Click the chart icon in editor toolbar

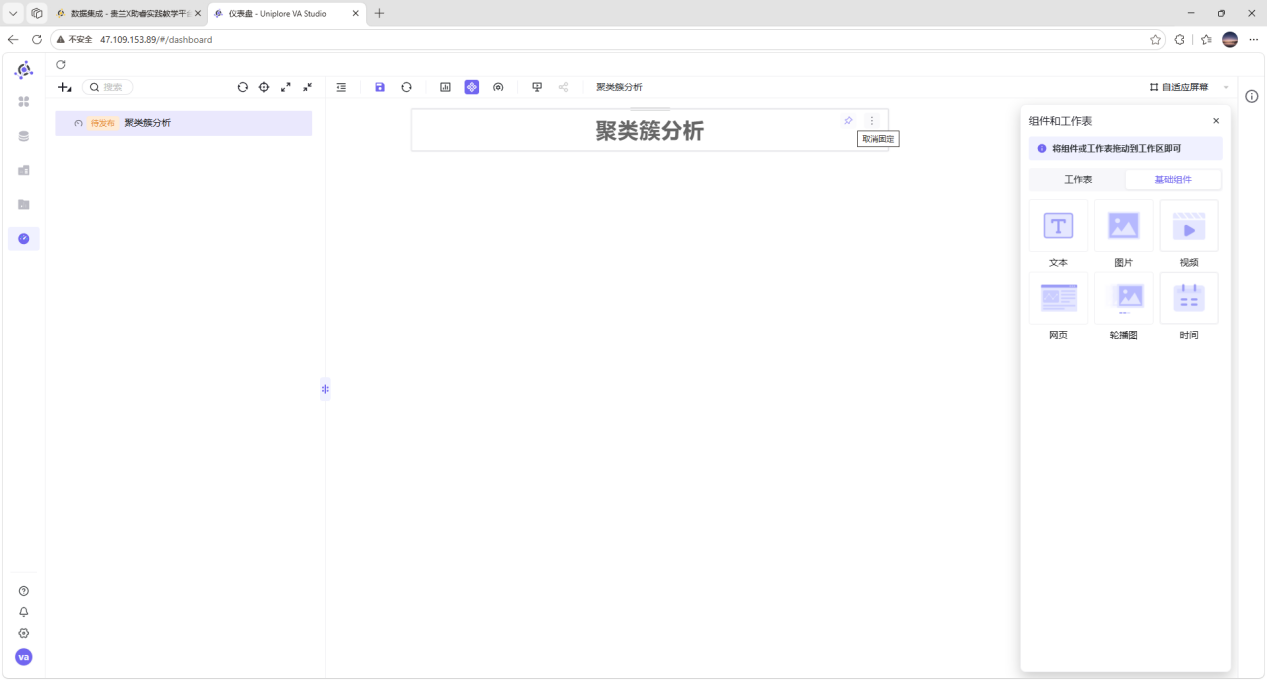pos(446,87)
